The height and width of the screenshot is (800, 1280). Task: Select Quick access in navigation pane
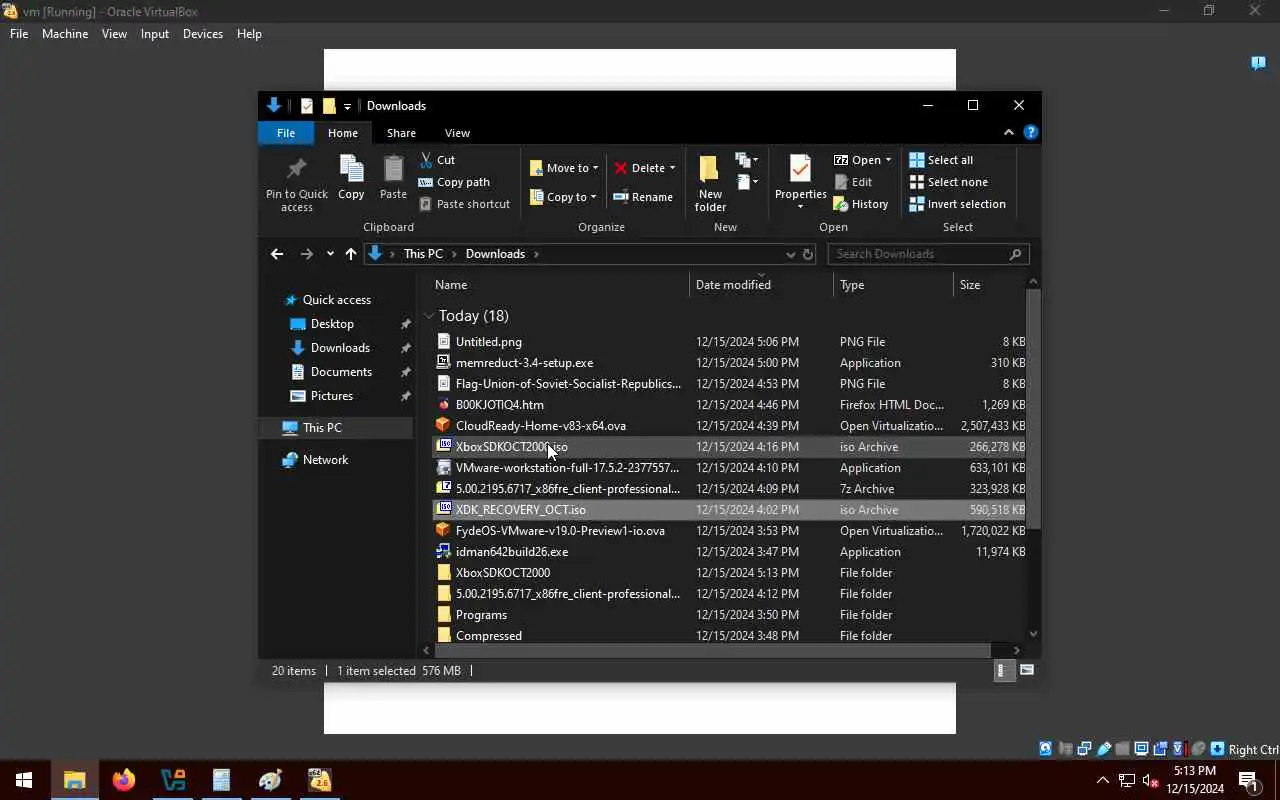pos(337,300)
